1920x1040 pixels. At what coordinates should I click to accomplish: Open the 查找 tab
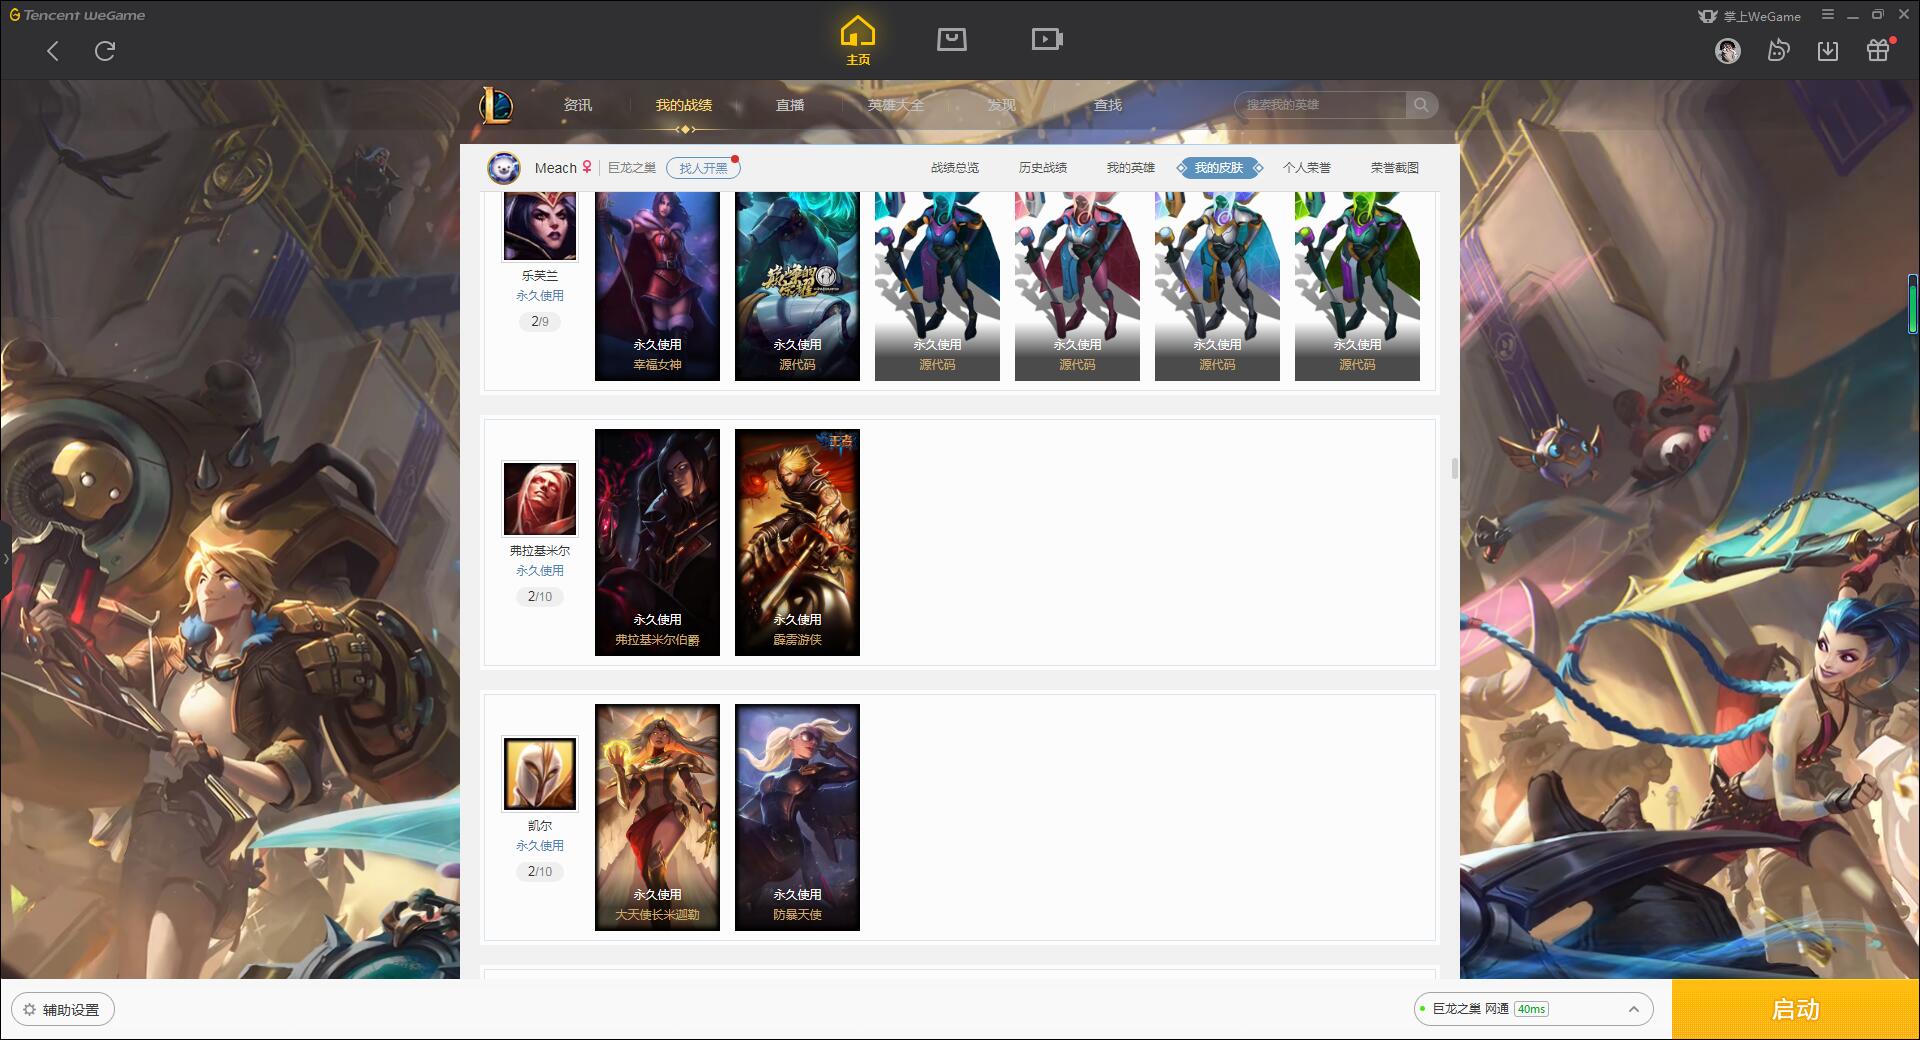pos(1108,105)
